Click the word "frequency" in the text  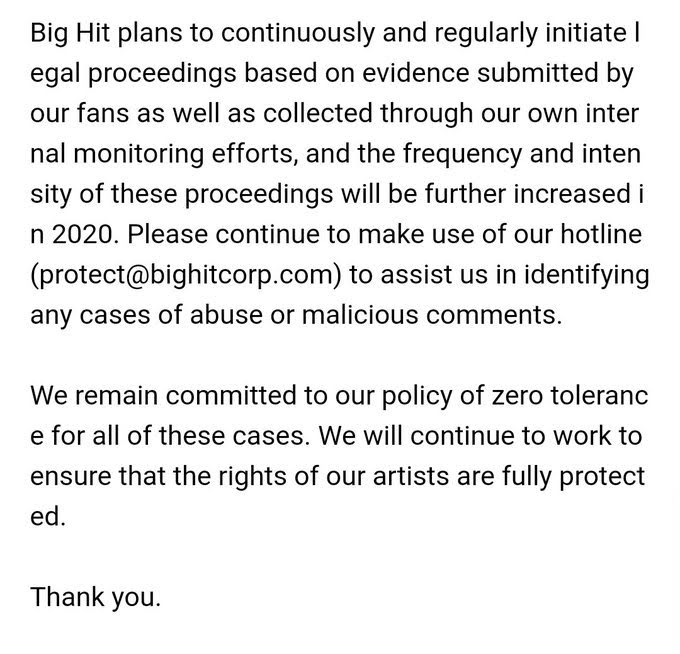[x=462, y=154]
